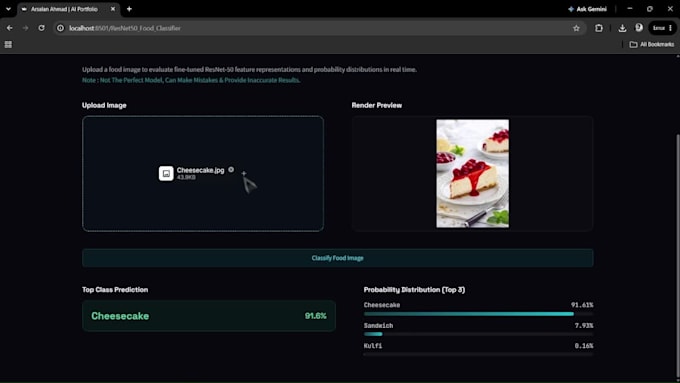
Task: Click the Sandwich probability bar
Action: coord(478,334)
